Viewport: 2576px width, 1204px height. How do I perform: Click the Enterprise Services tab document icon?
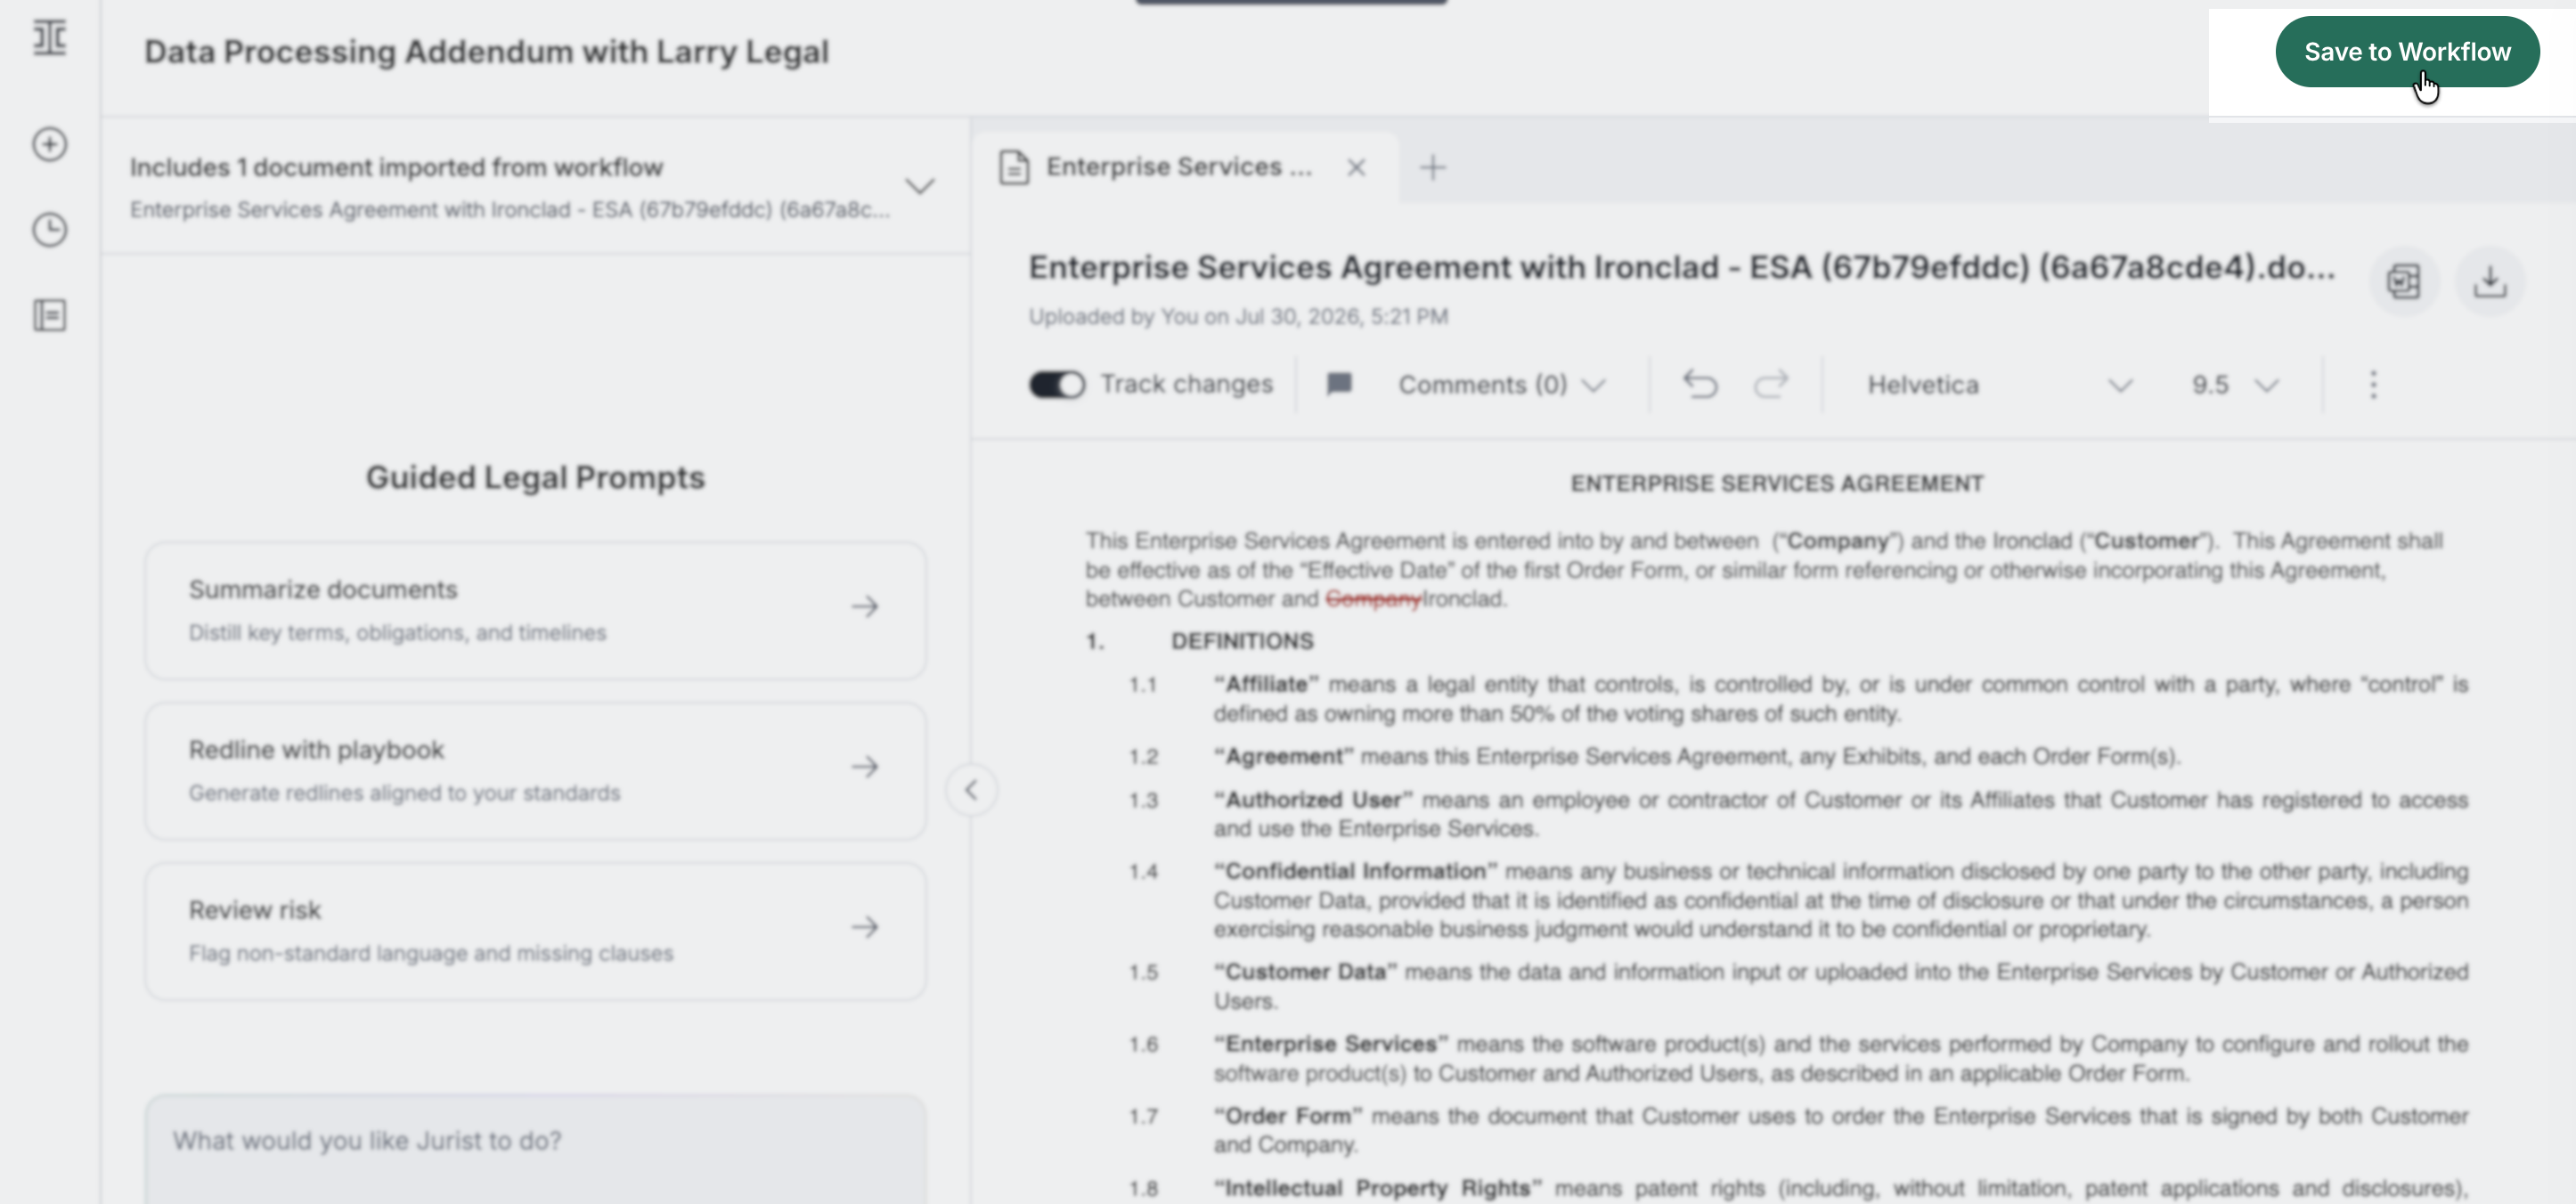tap(1014, 167)
